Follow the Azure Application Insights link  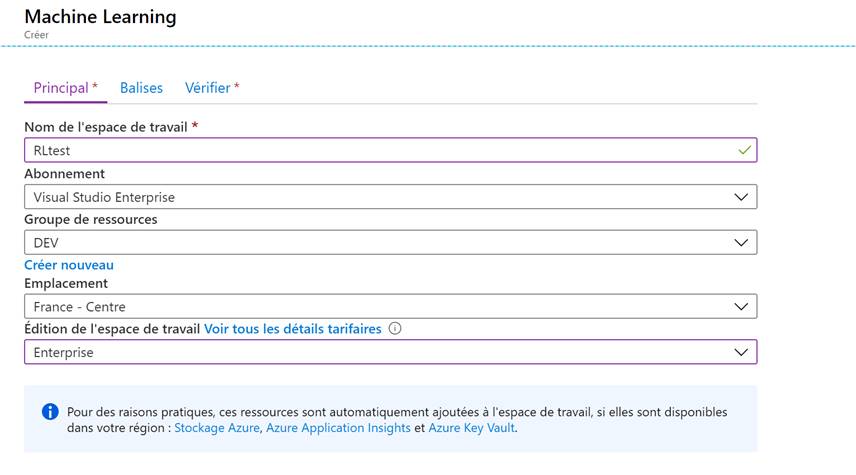tap(338, 428)
